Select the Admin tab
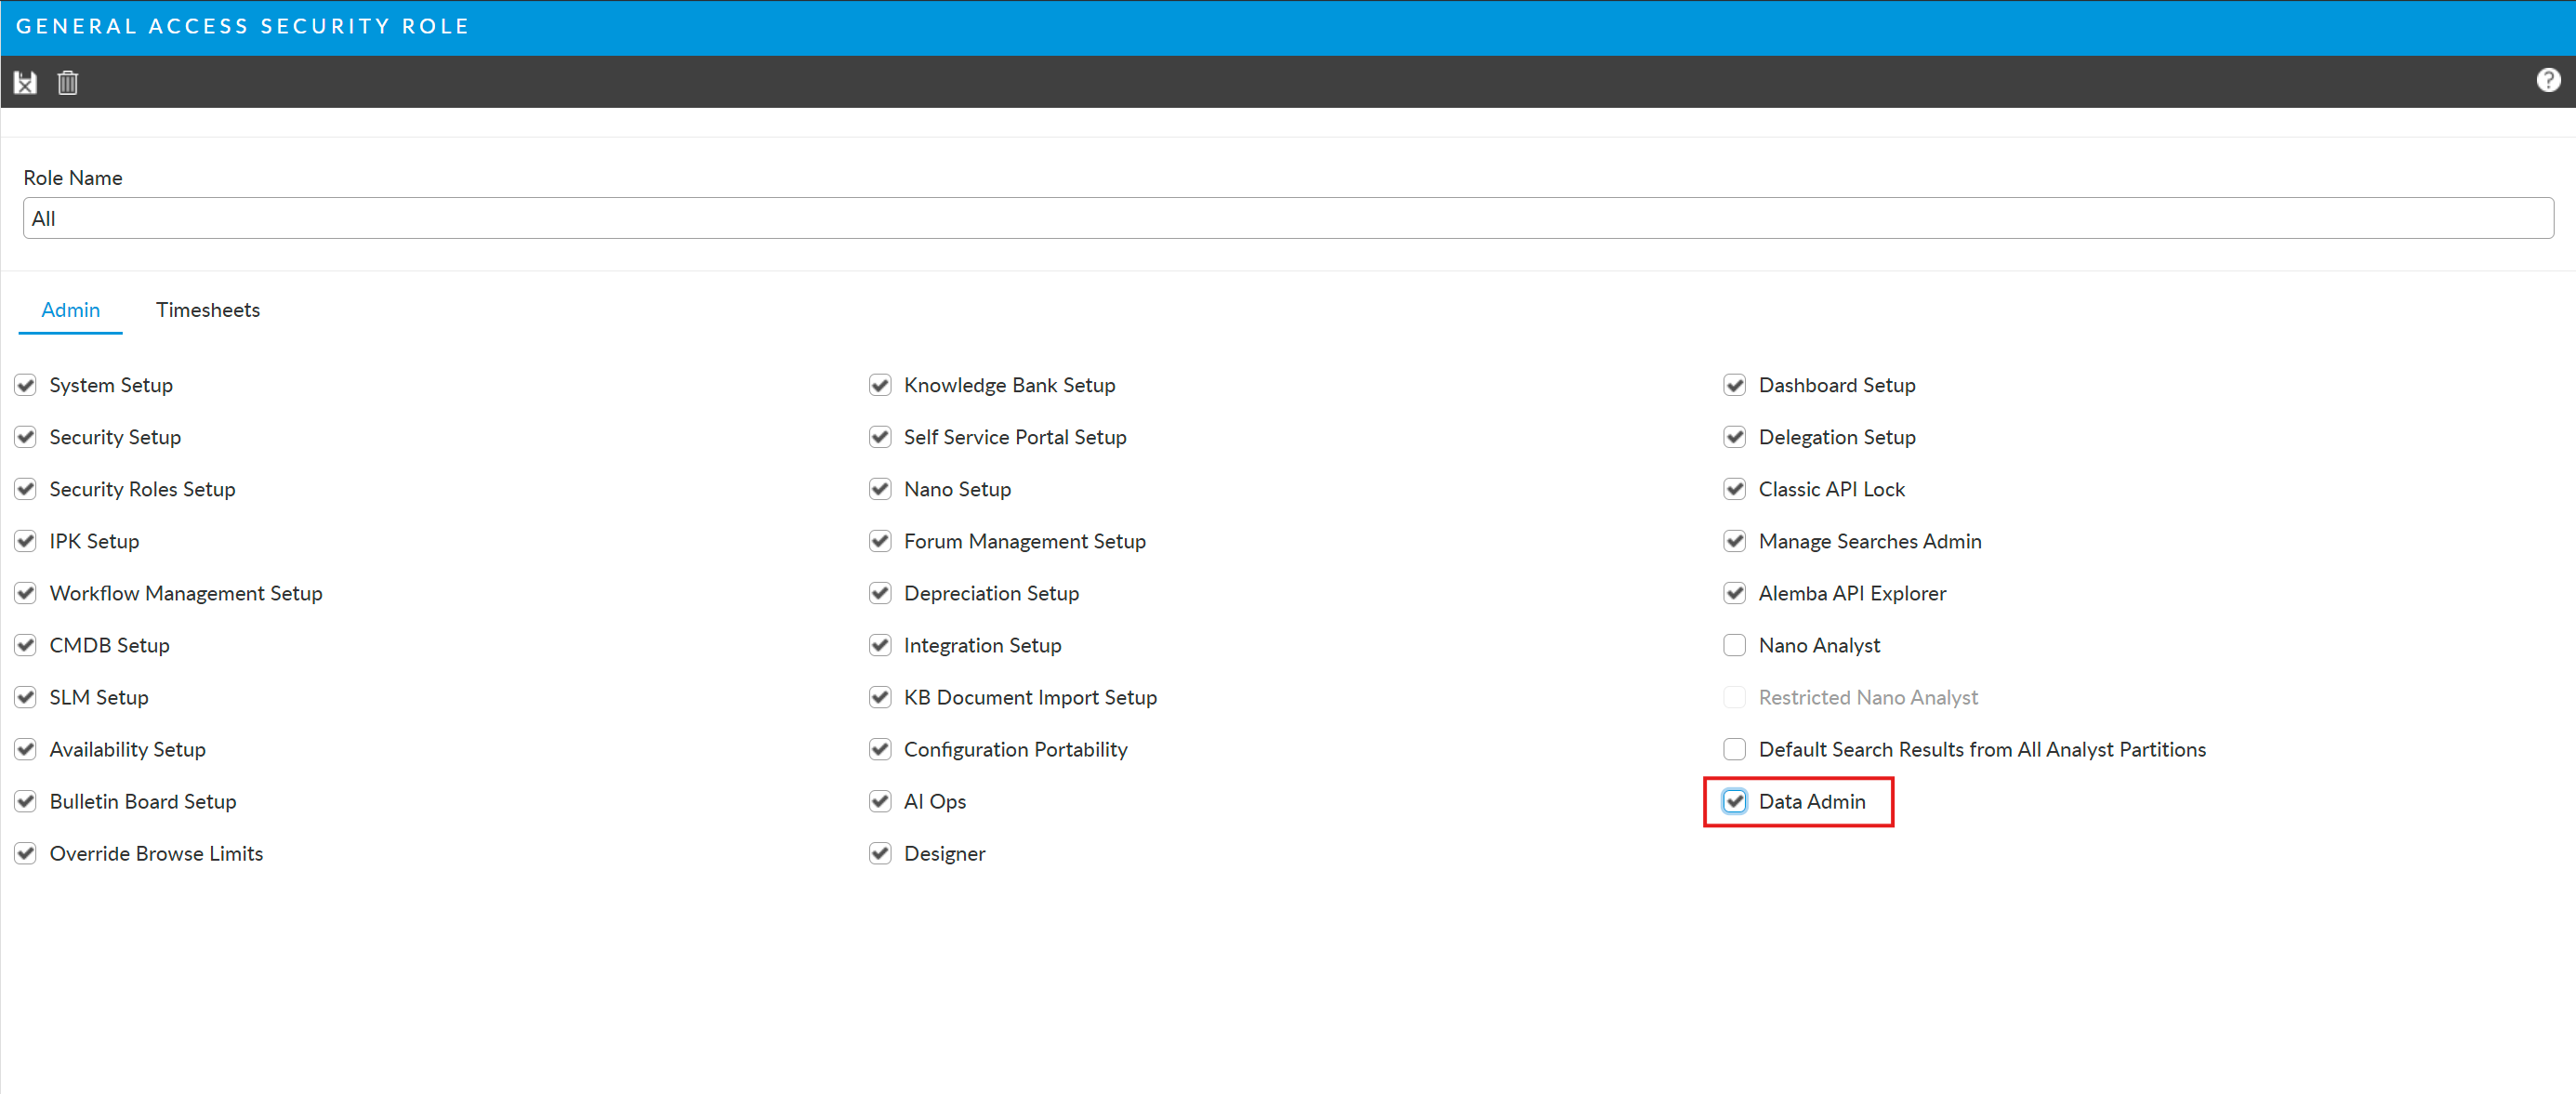This screenshot has width=2576, height=1094. (x=70, y=310)
